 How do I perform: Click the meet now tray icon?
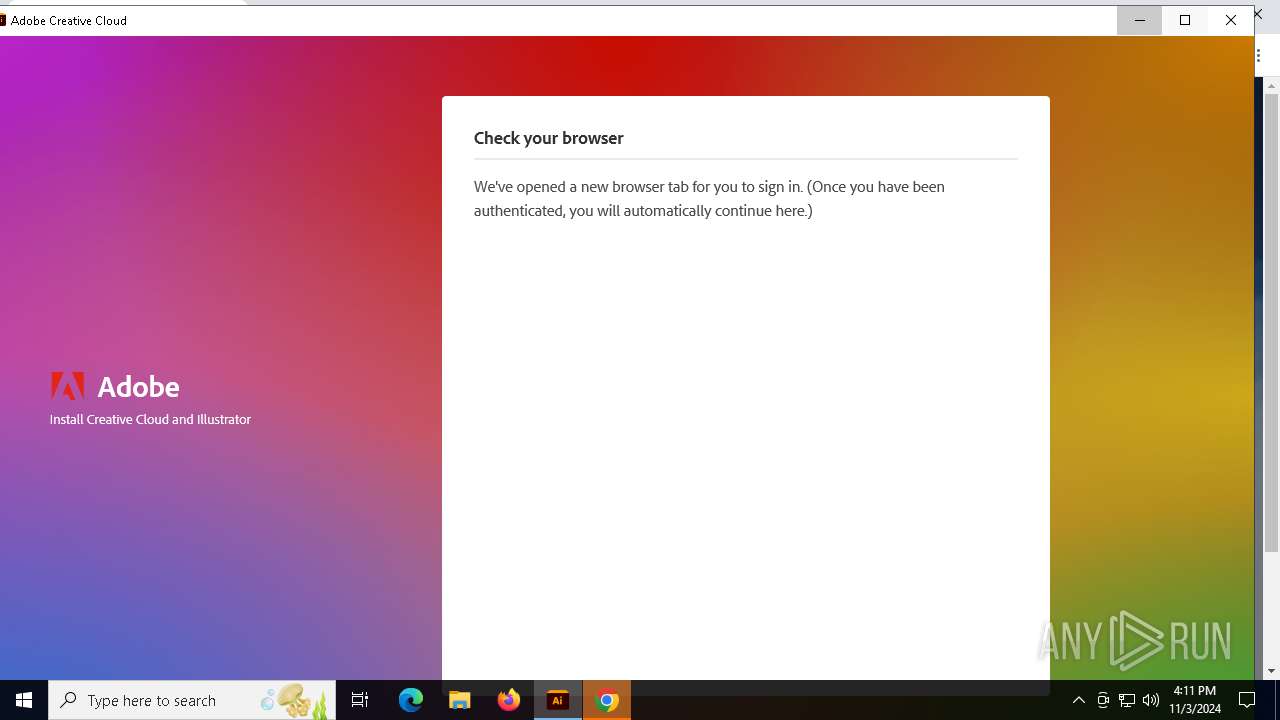1103,700
